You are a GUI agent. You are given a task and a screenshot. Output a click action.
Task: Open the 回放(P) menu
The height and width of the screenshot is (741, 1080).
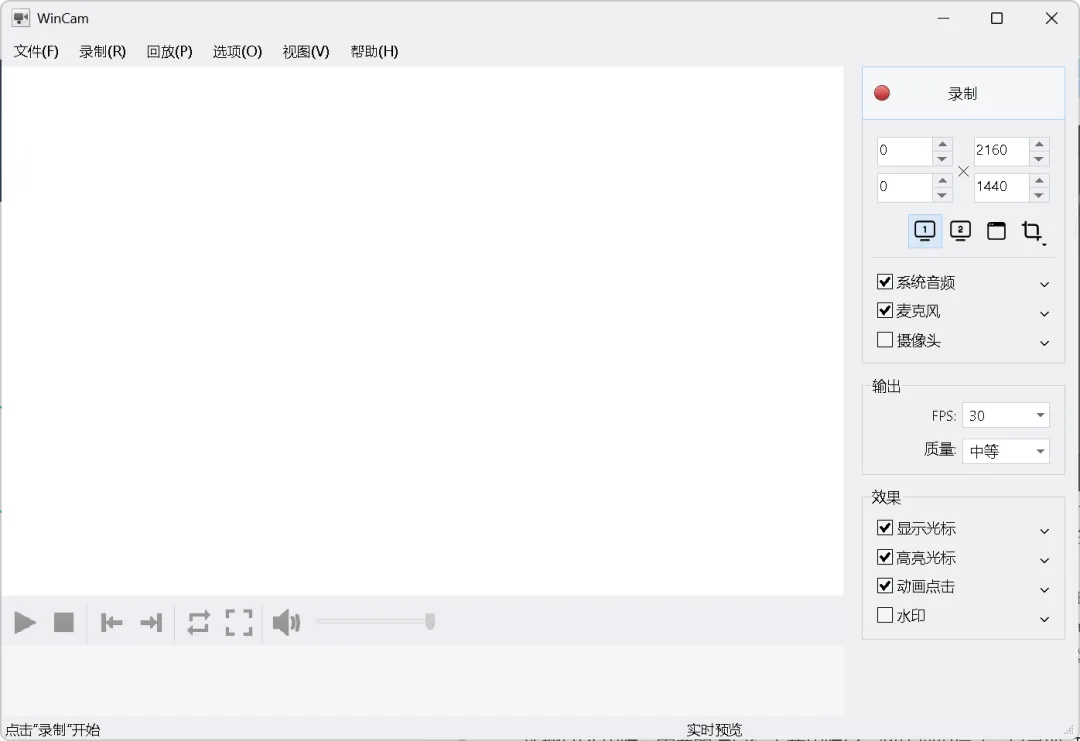(x=169, y=52)
